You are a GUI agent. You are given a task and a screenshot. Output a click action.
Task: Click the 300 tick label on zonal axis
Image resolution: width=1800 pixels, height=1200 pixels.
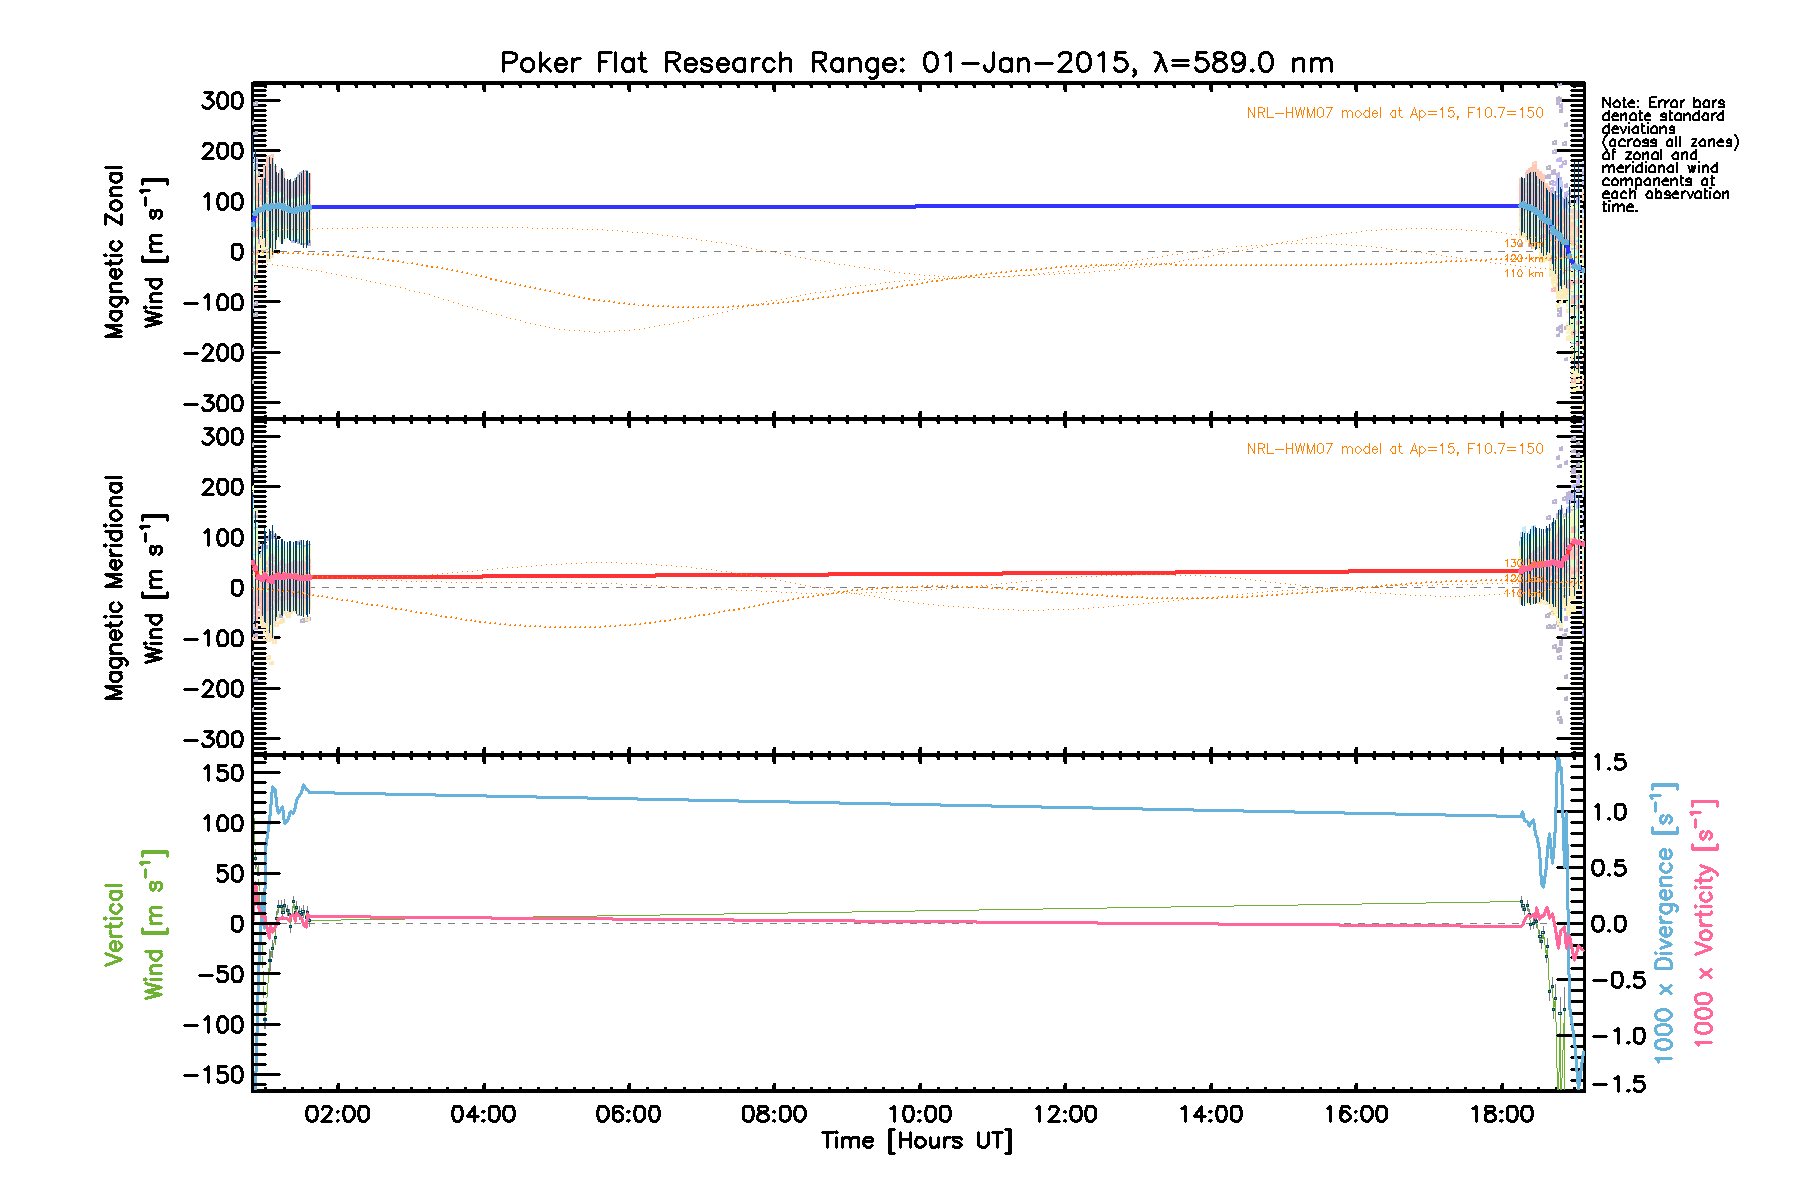pyautogui.click(x=222, y=101)
